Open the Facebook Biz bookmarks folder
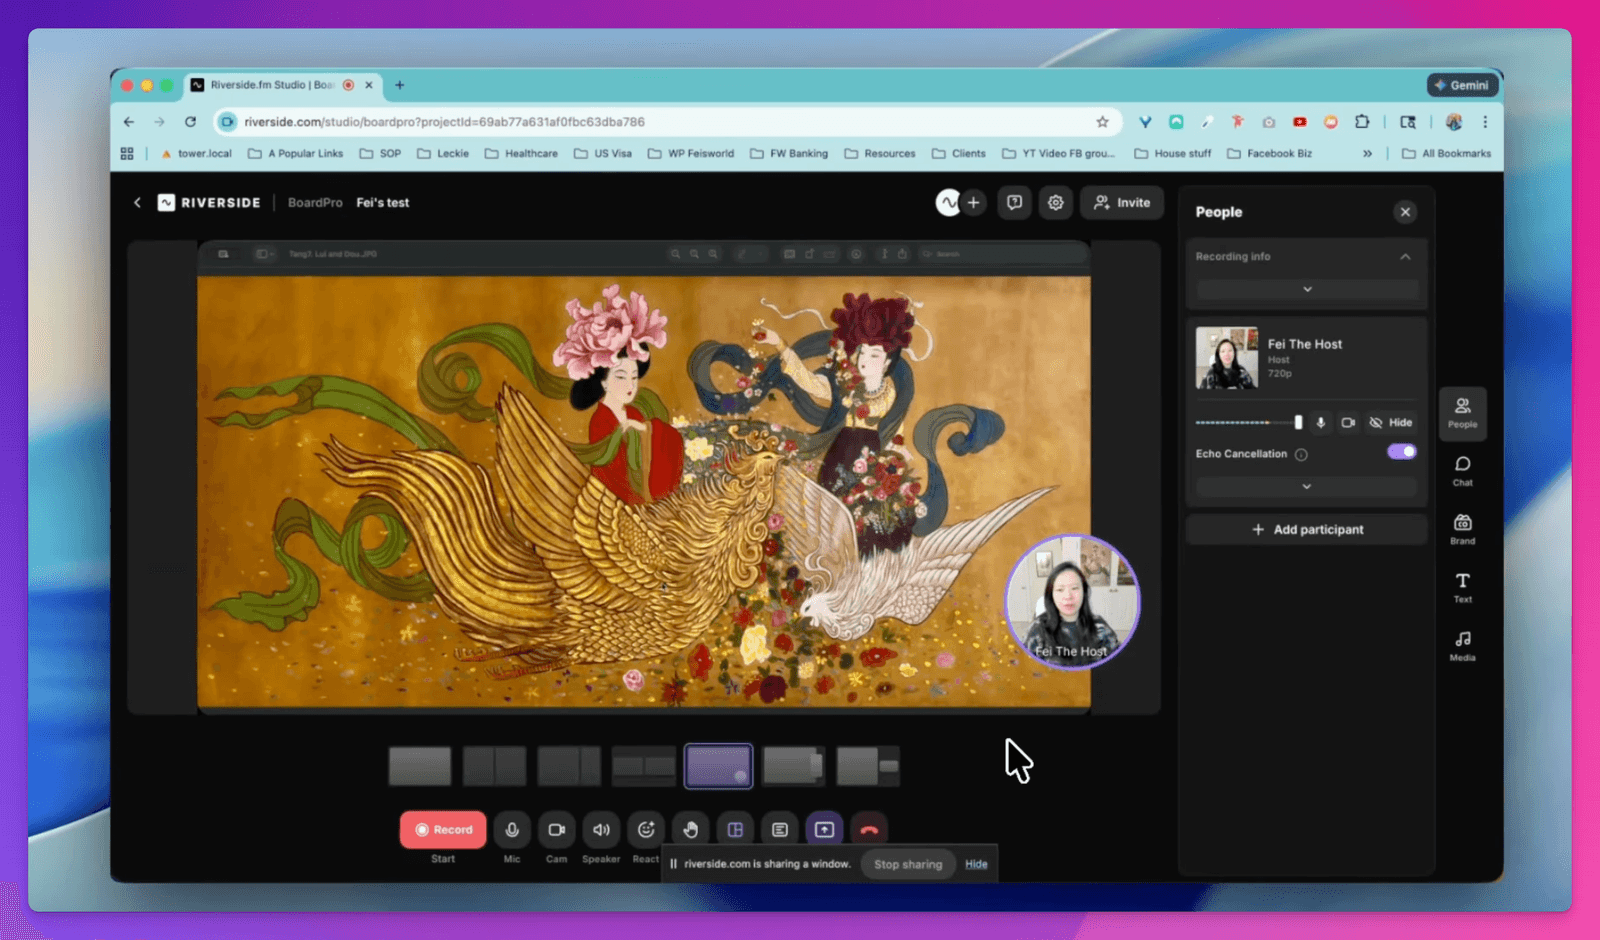1600x940 pixels. (x=1269, y=154)
